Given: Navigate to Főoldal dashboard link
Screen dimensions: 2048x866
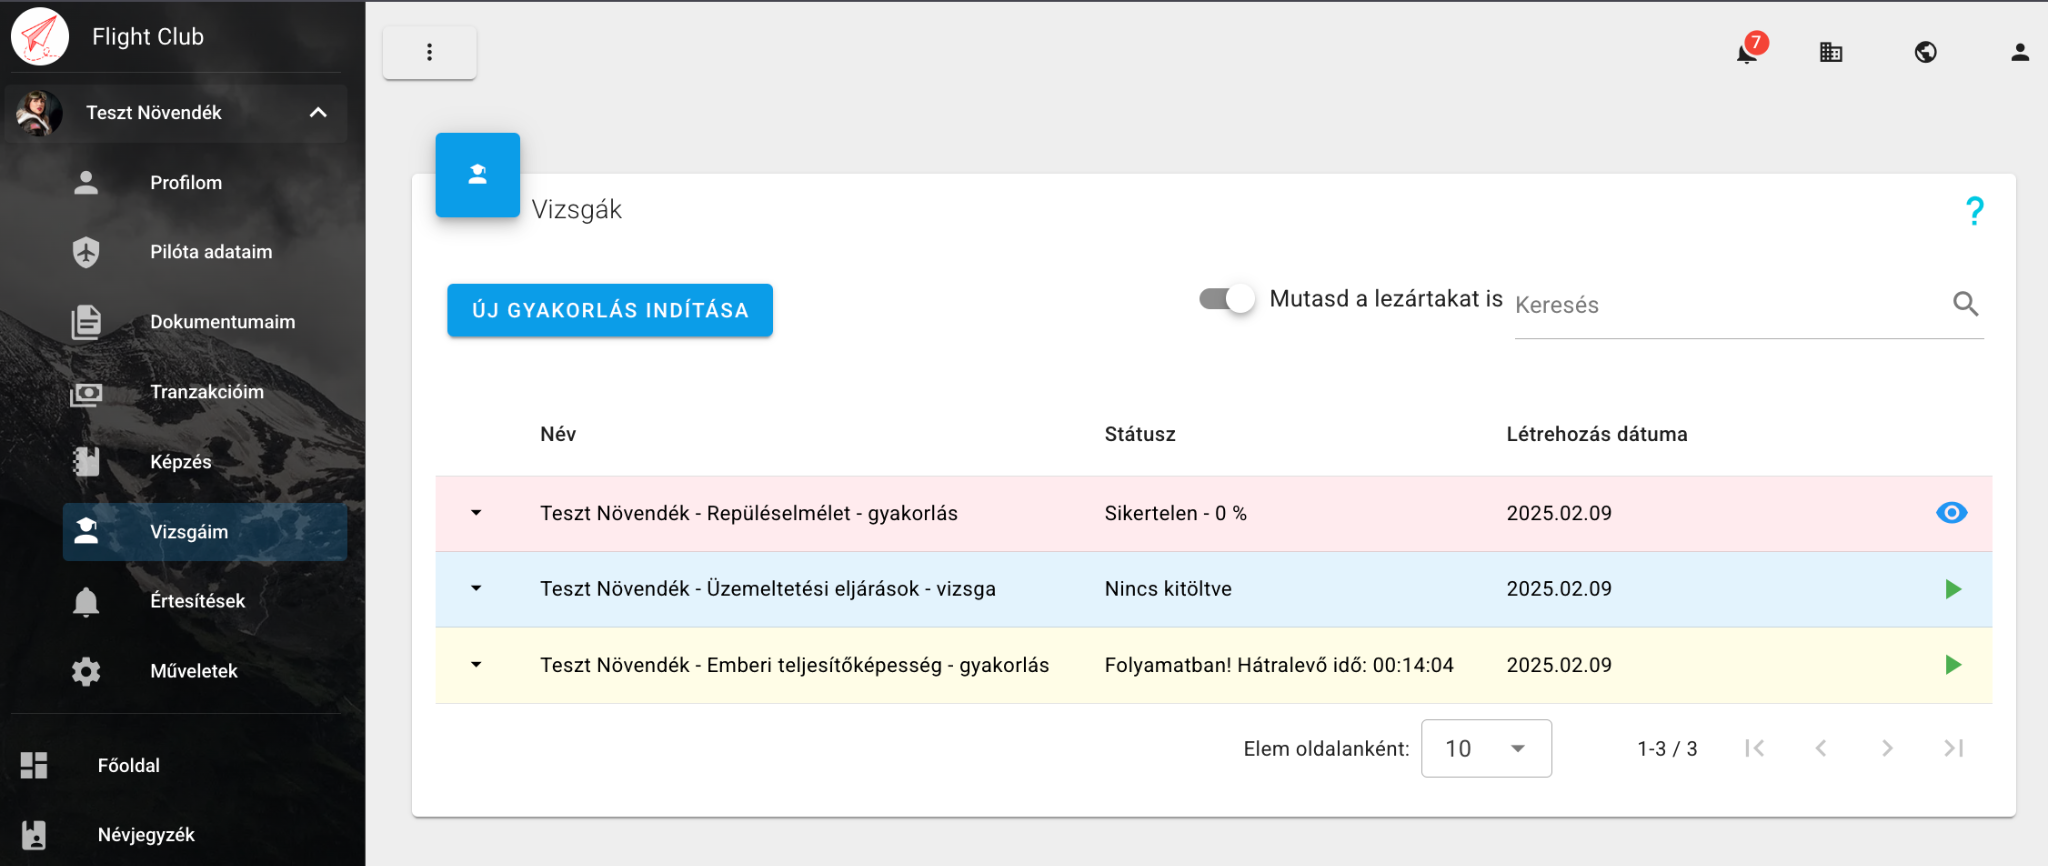Looking at the screenshot, I should [x=128, y=766].
